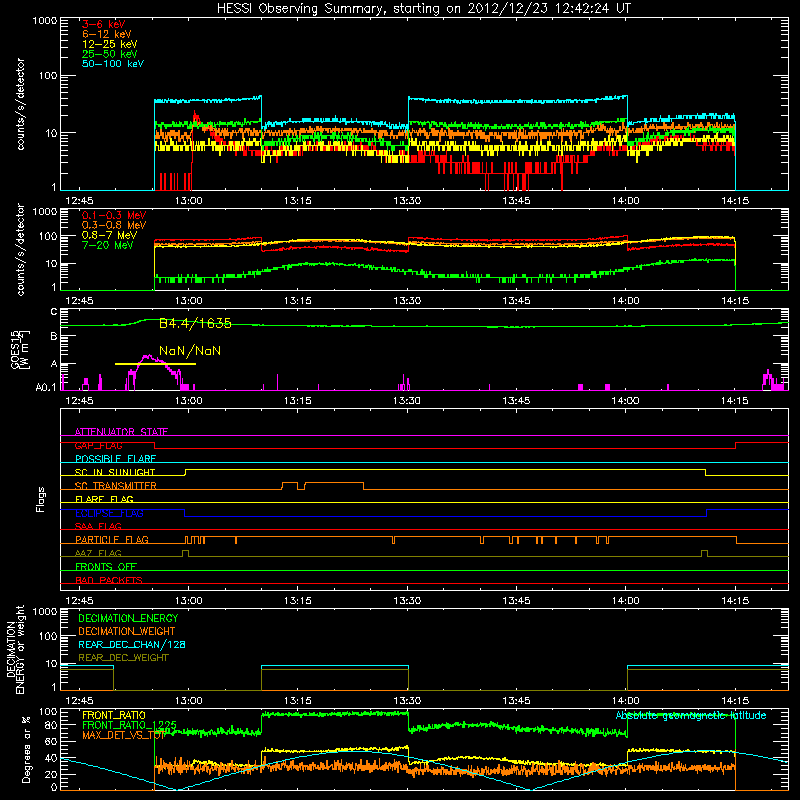800x800 pixels.
Task: Select the 3-6 keV legend label
Action: [x=104, y=24]
